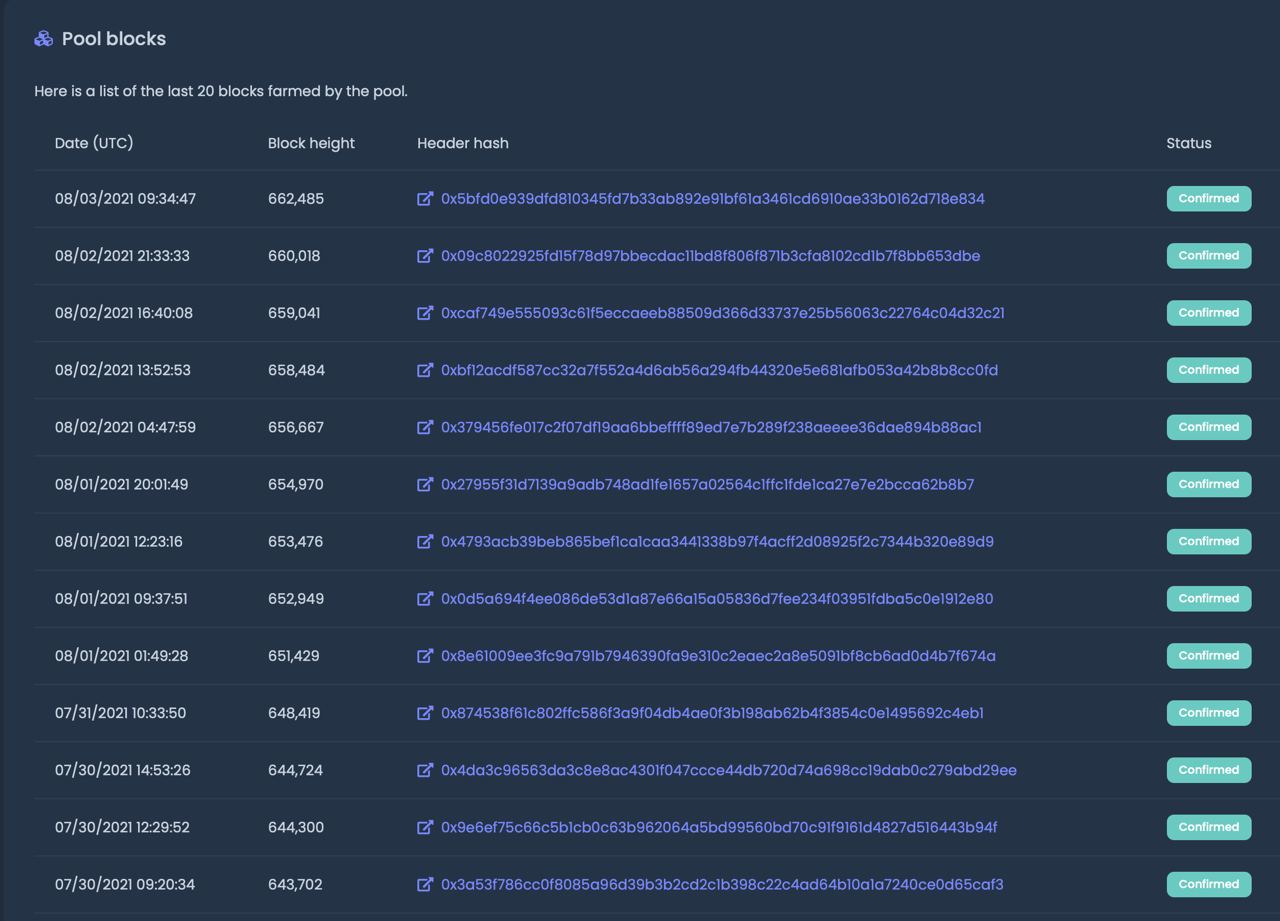Open external link icon for block 648,419
Image resolution: width=1280 pixels, height=921 pixels.
[425, 713]
